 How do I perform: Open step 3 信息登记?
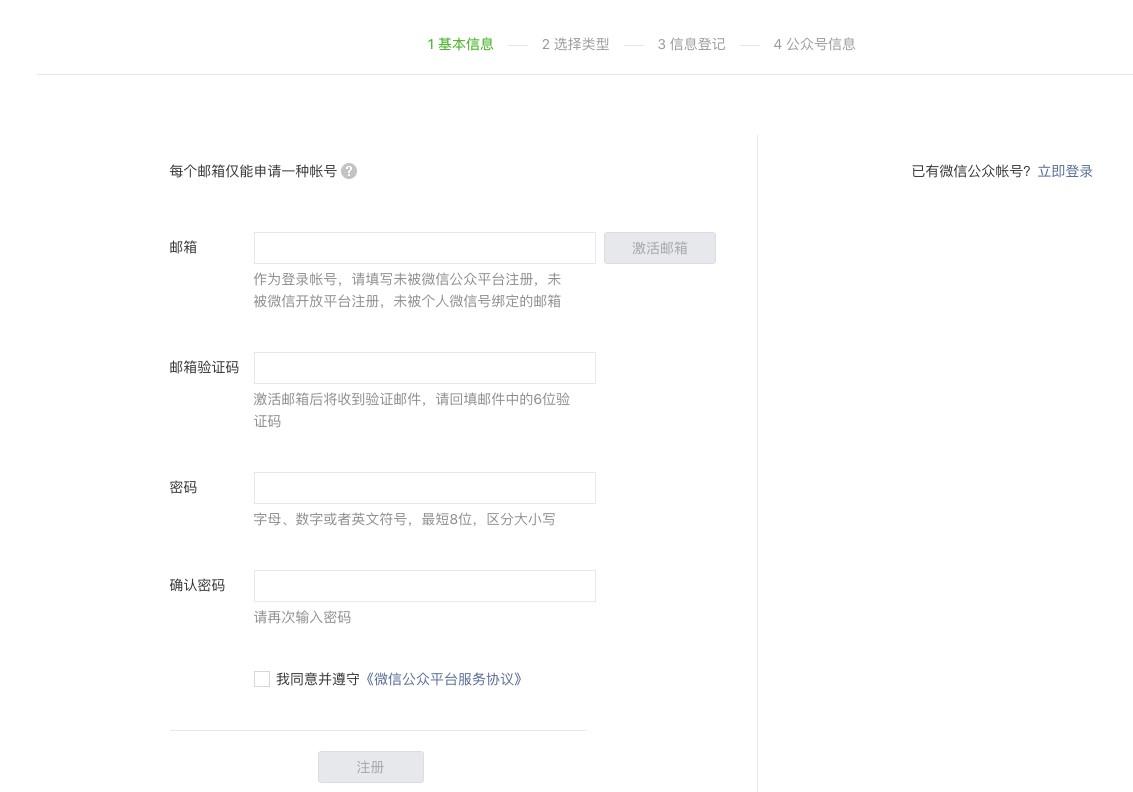click(x=691, y=44)
